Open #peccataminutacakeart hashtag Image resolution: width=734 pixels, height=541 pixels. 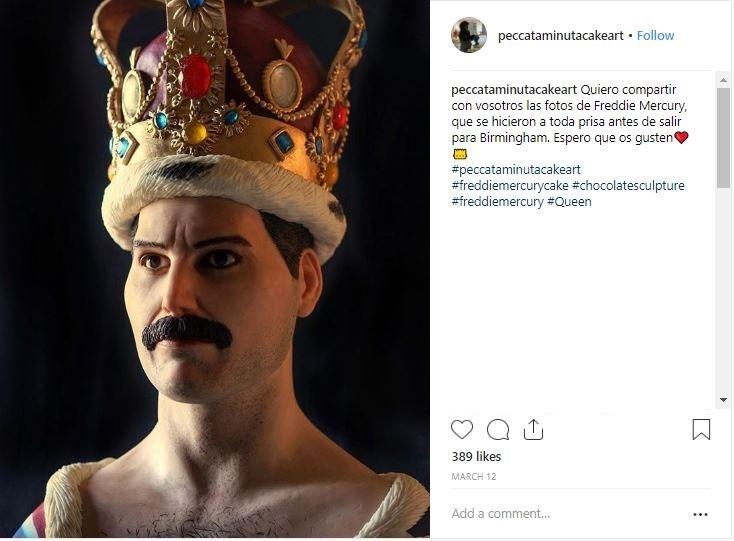(516, 169)
